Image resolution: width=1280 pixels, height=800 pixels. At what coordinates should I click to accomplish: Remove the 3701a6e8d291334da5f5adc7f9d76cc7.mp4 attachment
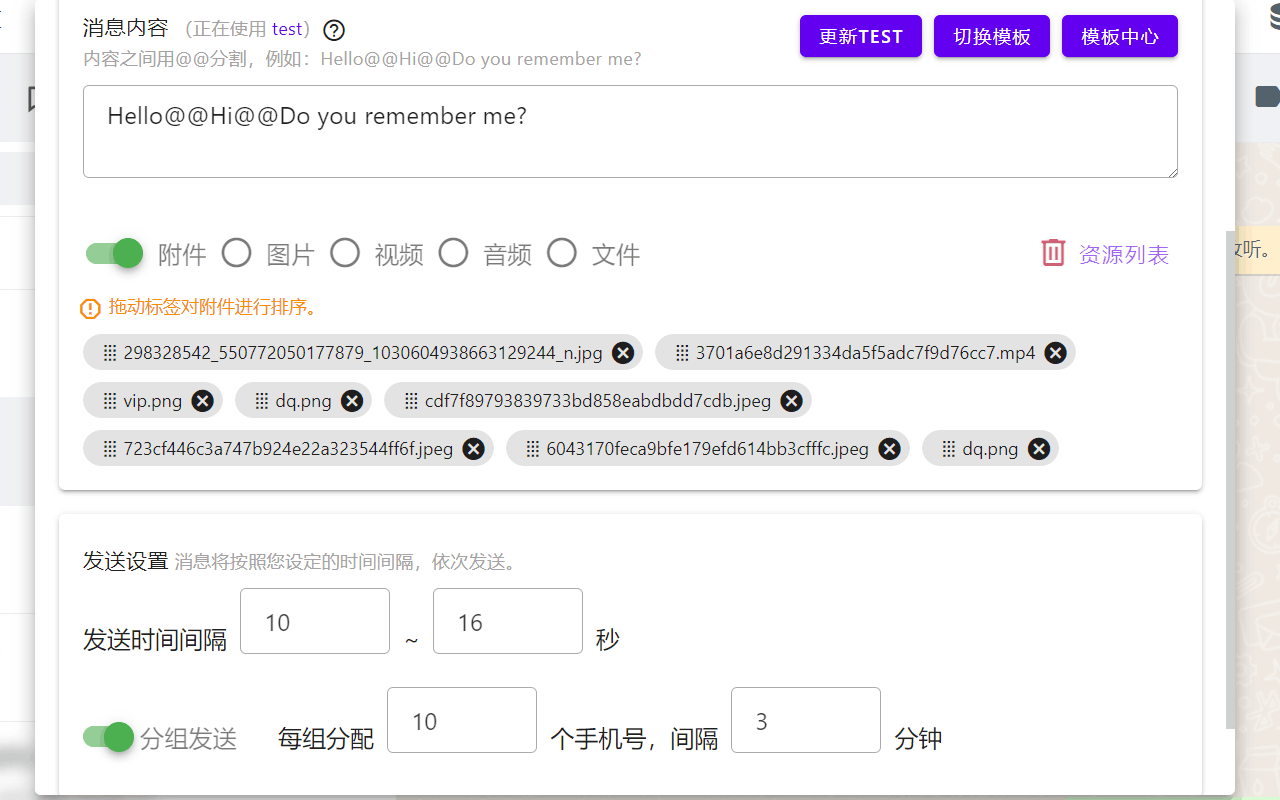(x=1055, y=352)
